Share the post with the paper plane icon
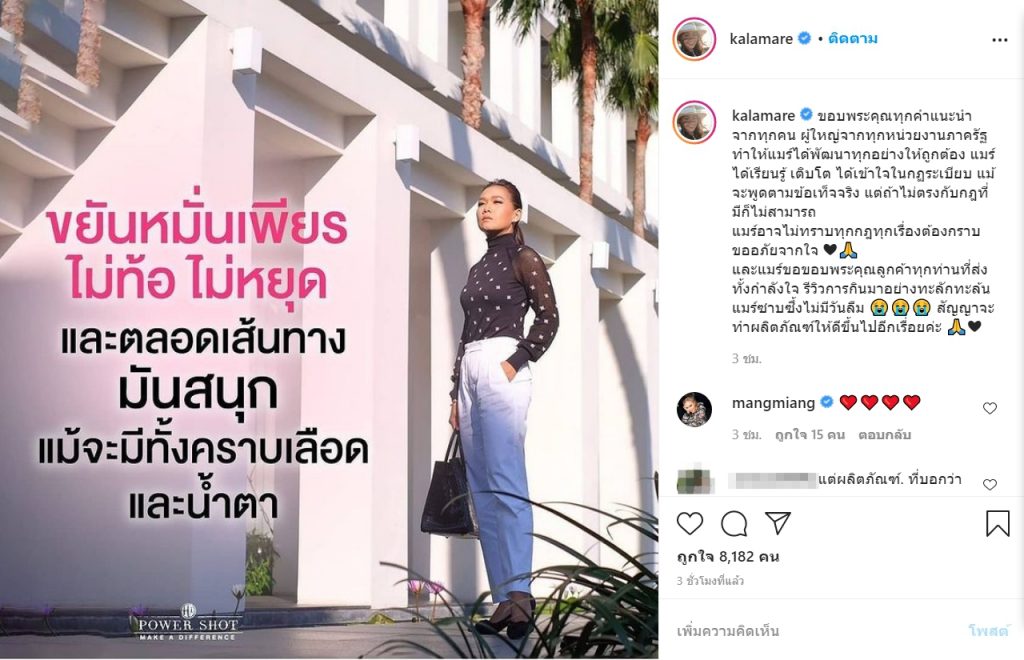The image size is (1024, 660). [778, 523]
